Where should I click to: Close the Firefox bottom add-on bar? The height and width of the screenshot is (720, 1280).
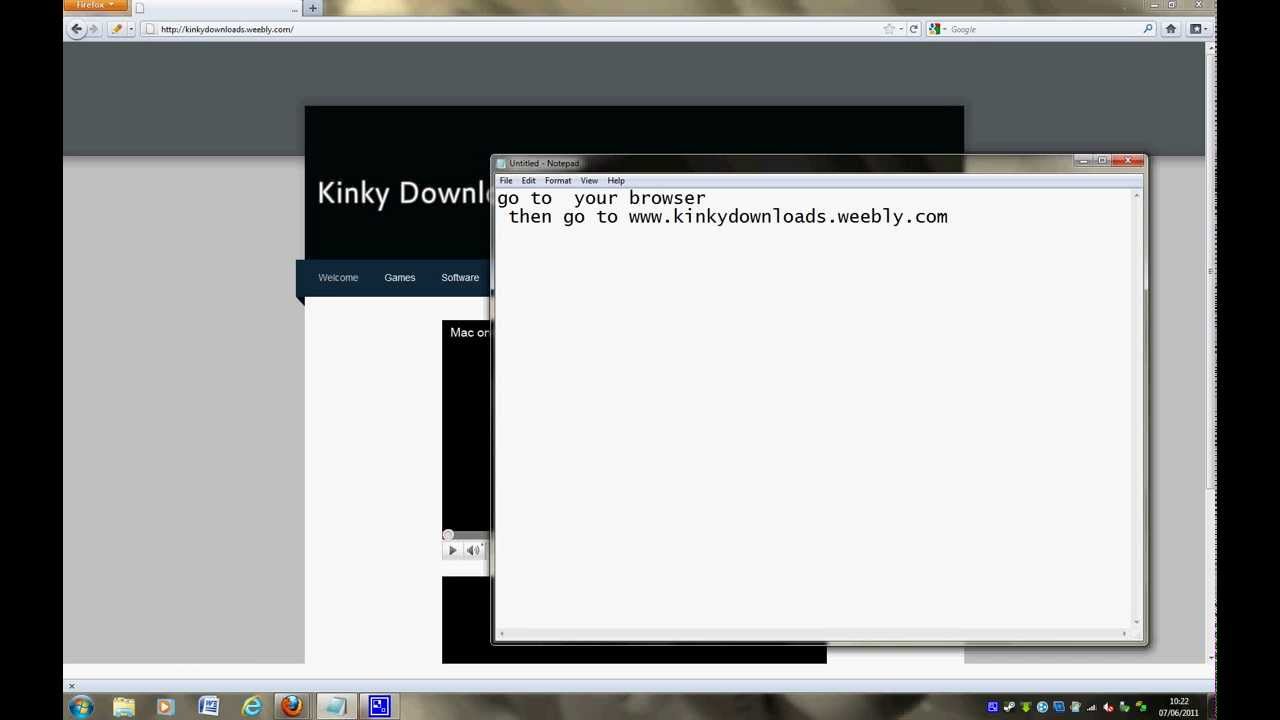pos(71,686)
